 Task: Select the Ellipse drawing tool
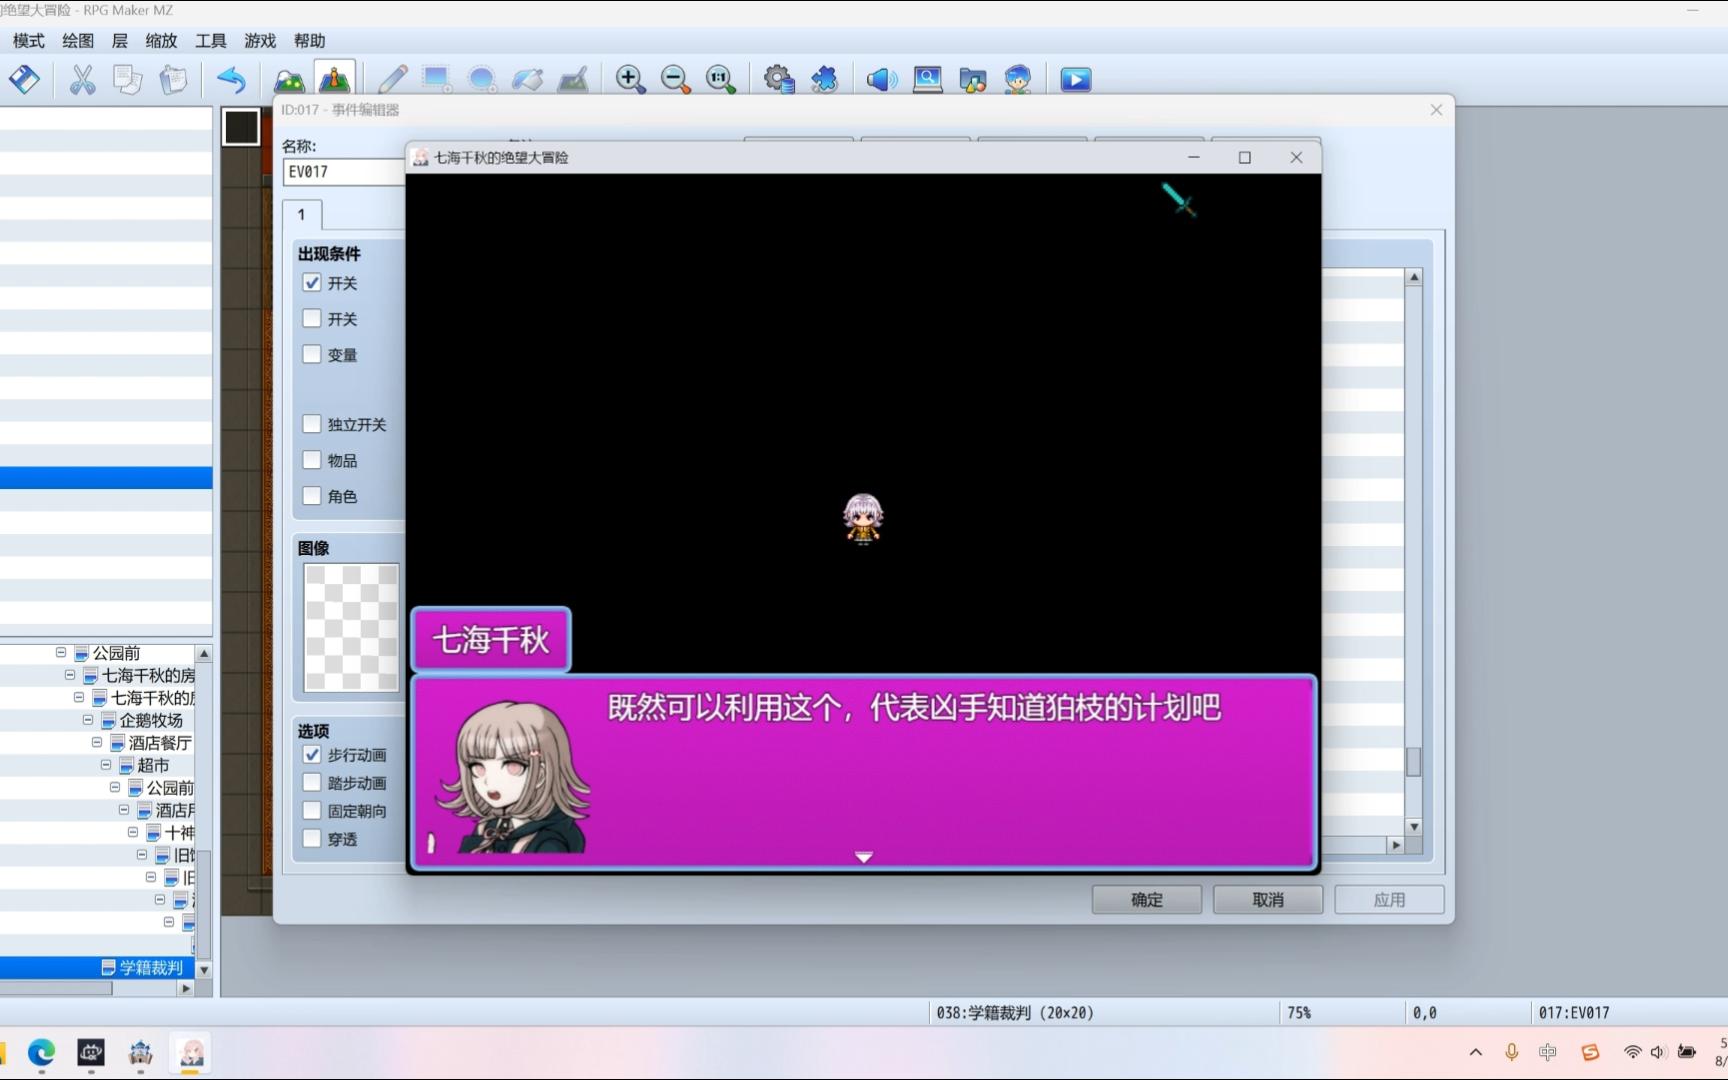[x=482, y=79]
